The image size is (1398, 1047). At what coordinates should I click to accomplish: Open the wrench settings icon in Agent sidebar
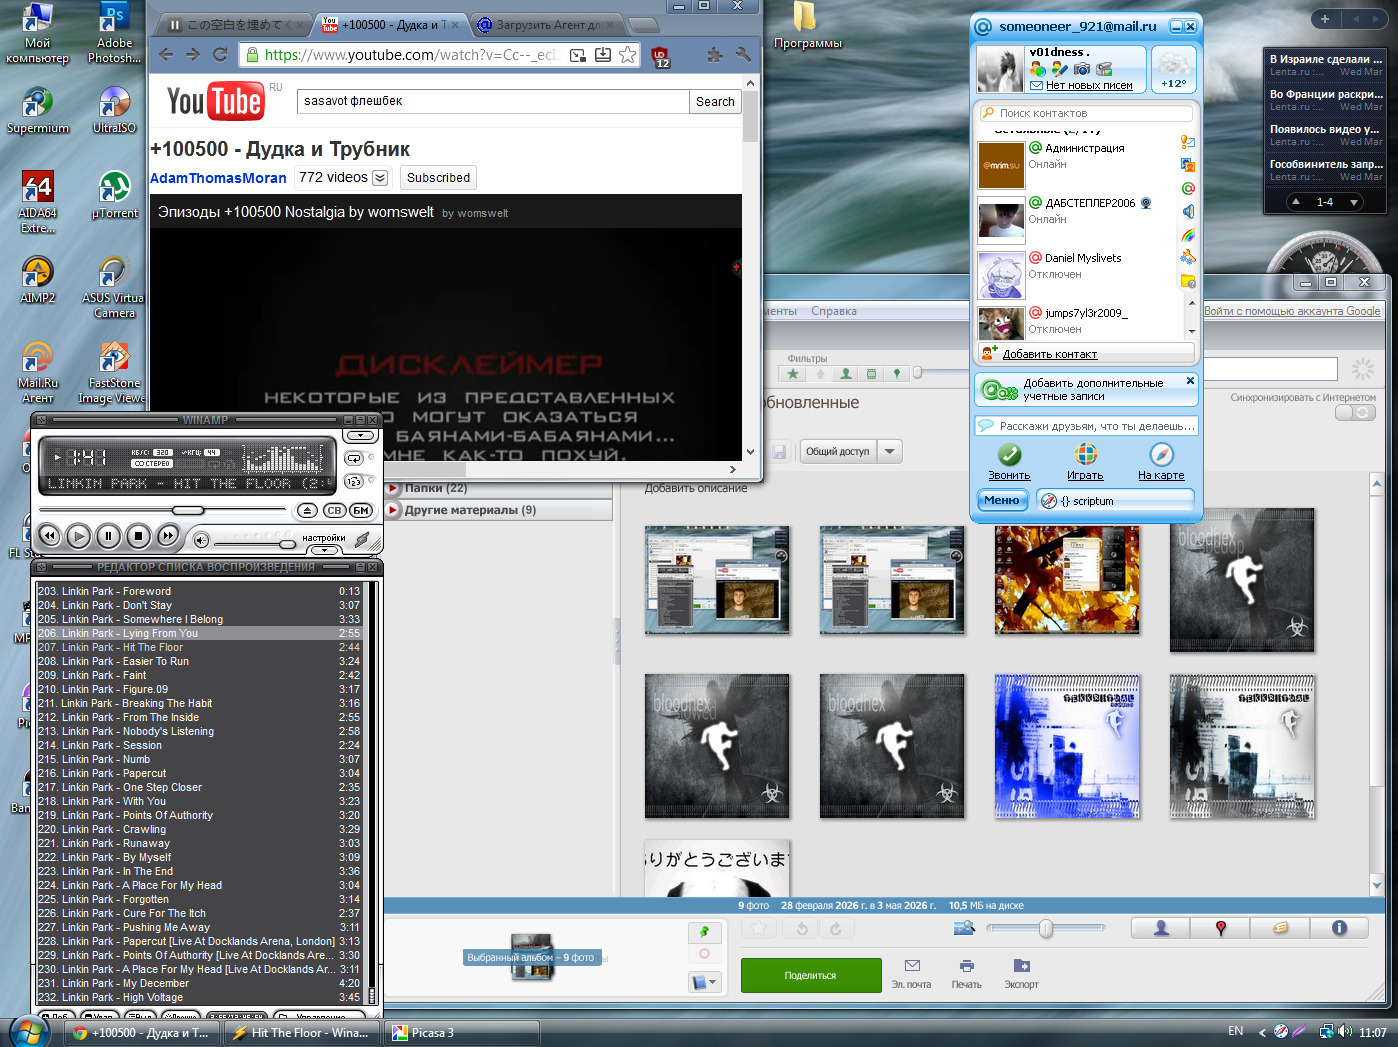[x=1188, y=258]
